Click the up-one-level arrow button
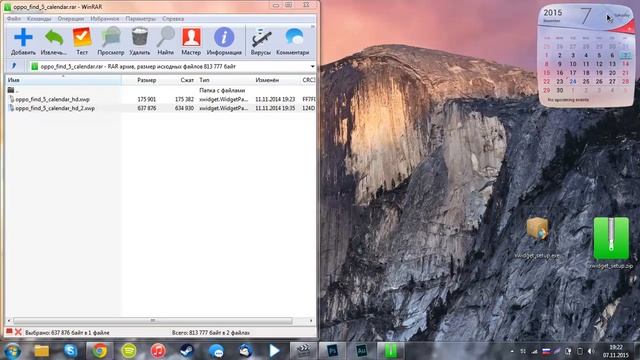Image resolution: width=640 pixels, height=360 pixels. click(x=14, y=66)
